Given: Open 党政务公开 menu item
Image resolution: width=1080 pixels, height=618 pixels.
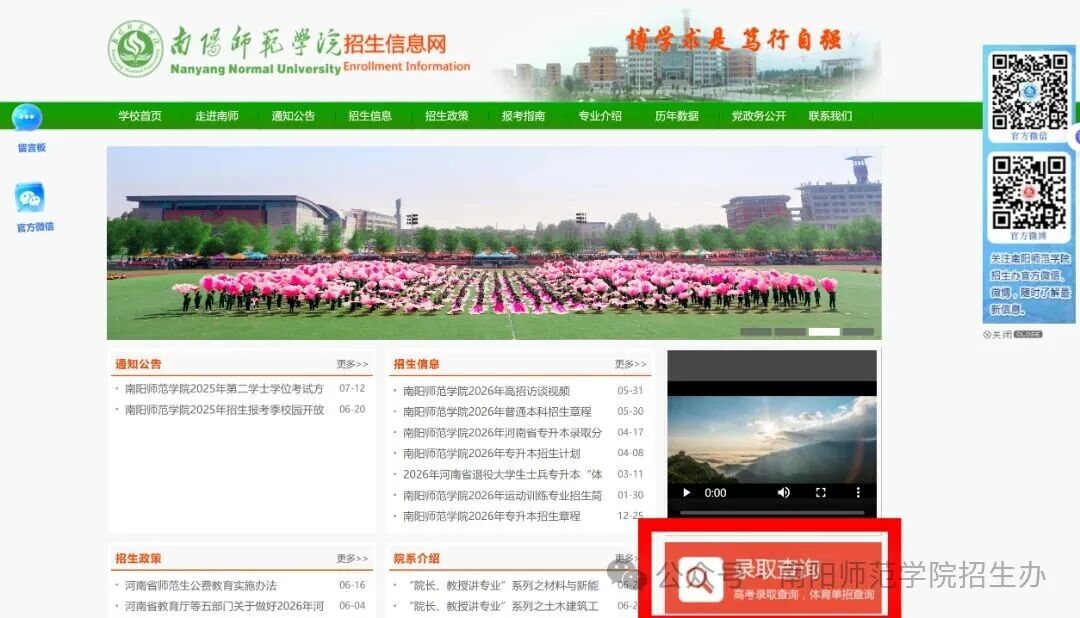Looking at the screenshot, I should pyautogui.click(x=758, y=116).
